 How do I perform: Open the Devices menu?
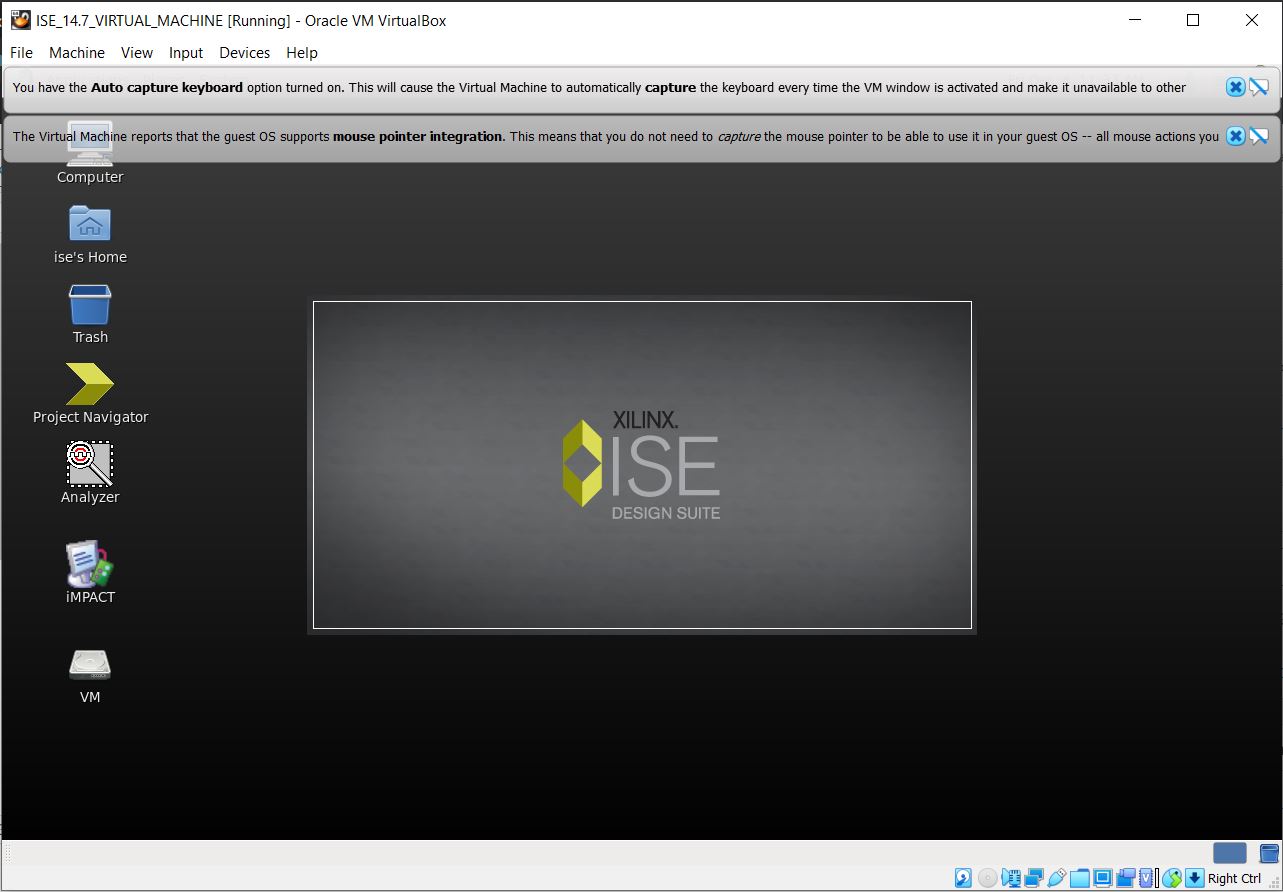click(245, 53)
